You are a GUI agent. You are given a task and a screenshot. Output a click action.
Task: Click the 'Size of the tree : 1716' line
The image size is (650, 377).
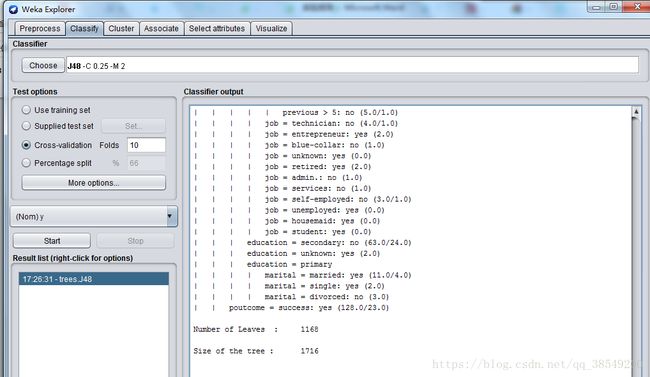tap(256, 351)
